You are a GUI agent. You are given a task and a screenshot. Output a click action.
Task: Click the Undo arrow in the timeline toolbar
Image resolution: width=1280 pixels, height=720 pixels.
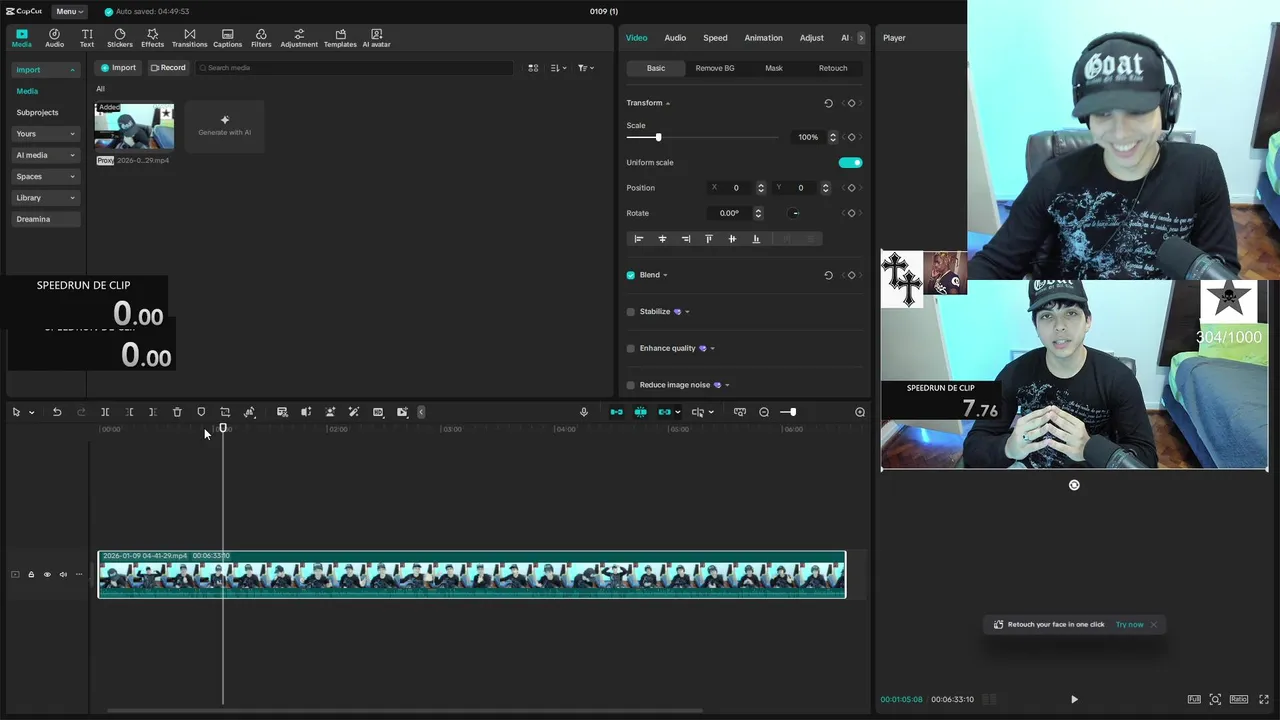(x=57, y=412)
